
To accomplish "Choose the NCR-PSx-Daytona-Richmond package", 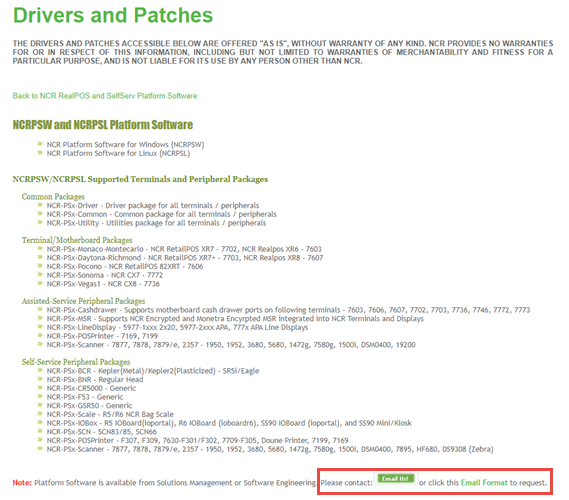I will [x=185, y=258].
